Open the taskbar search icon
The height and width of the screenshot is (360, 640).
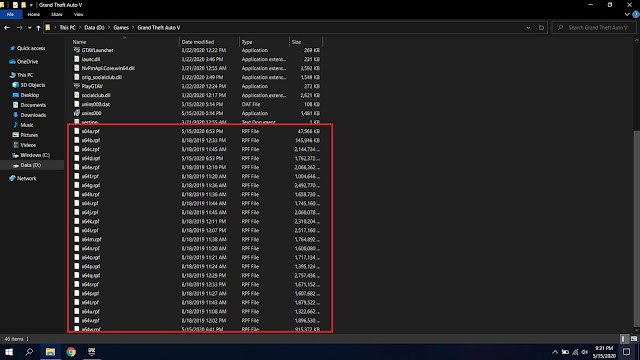(x=29, y=352)
